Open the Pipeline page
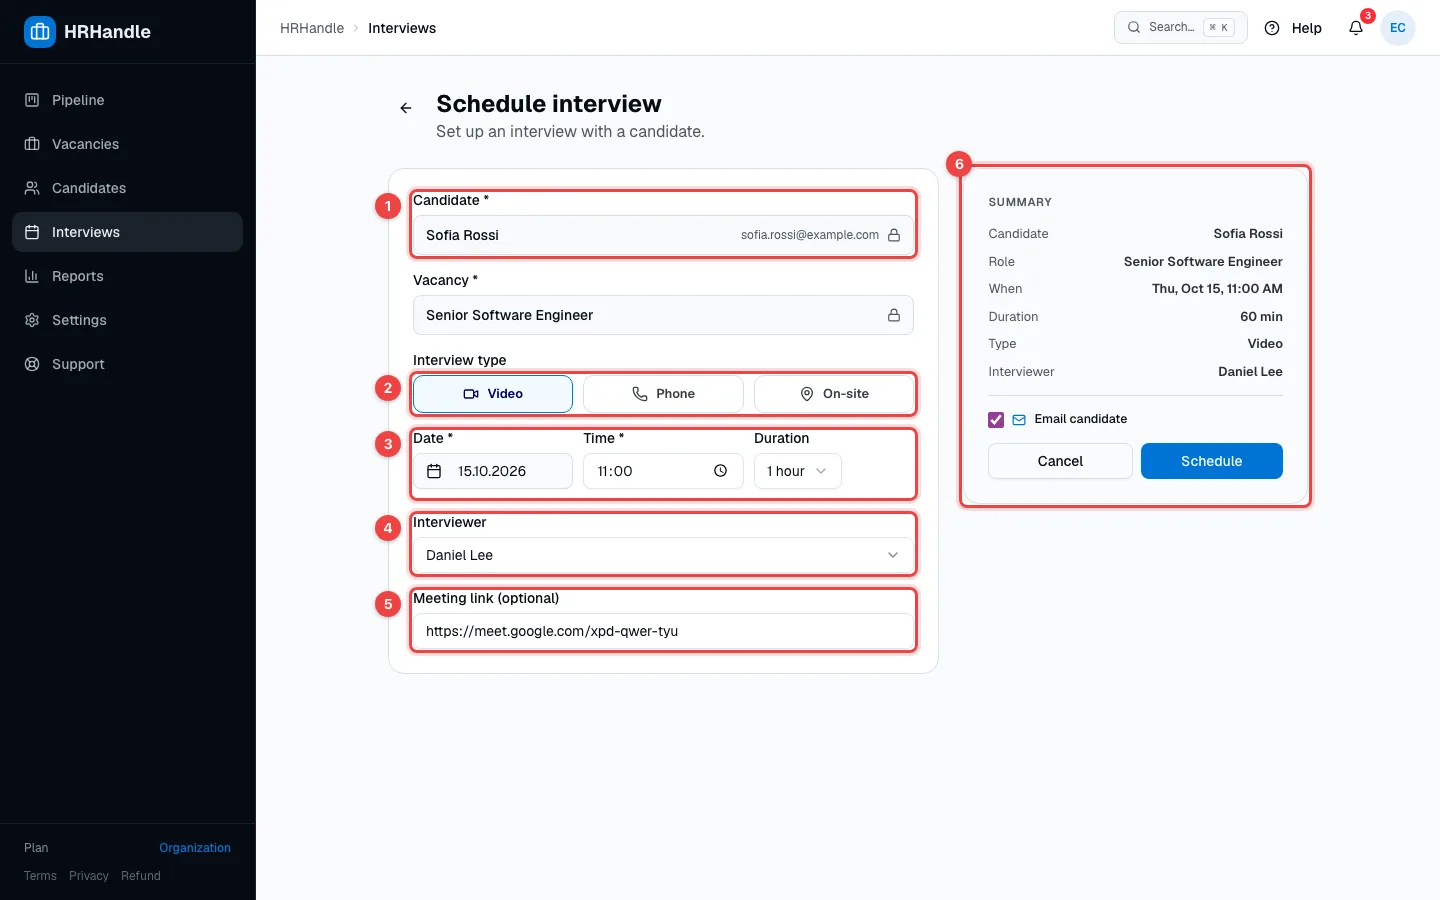The width and height of the screenshot is (1440, 900). coord(127,100)
